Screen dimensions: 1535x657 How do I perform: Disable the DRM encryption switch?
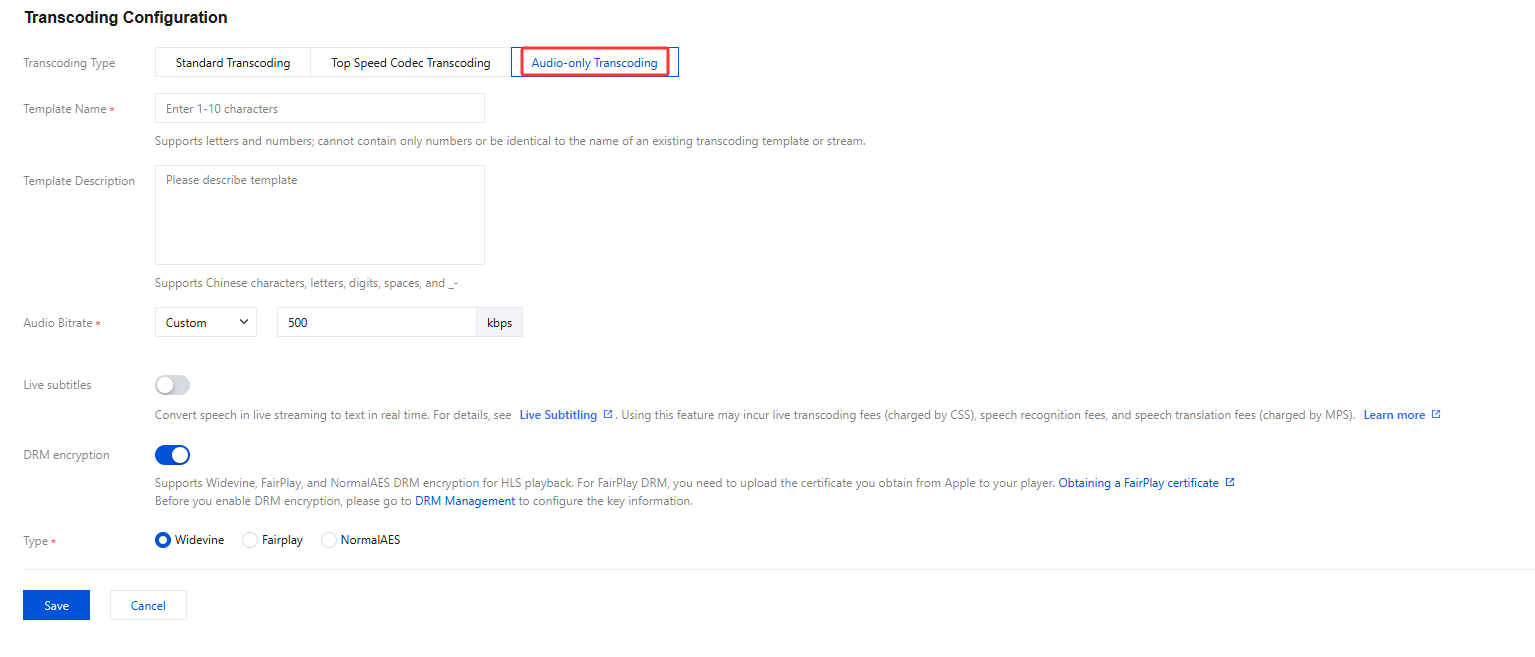coord(172,455)
